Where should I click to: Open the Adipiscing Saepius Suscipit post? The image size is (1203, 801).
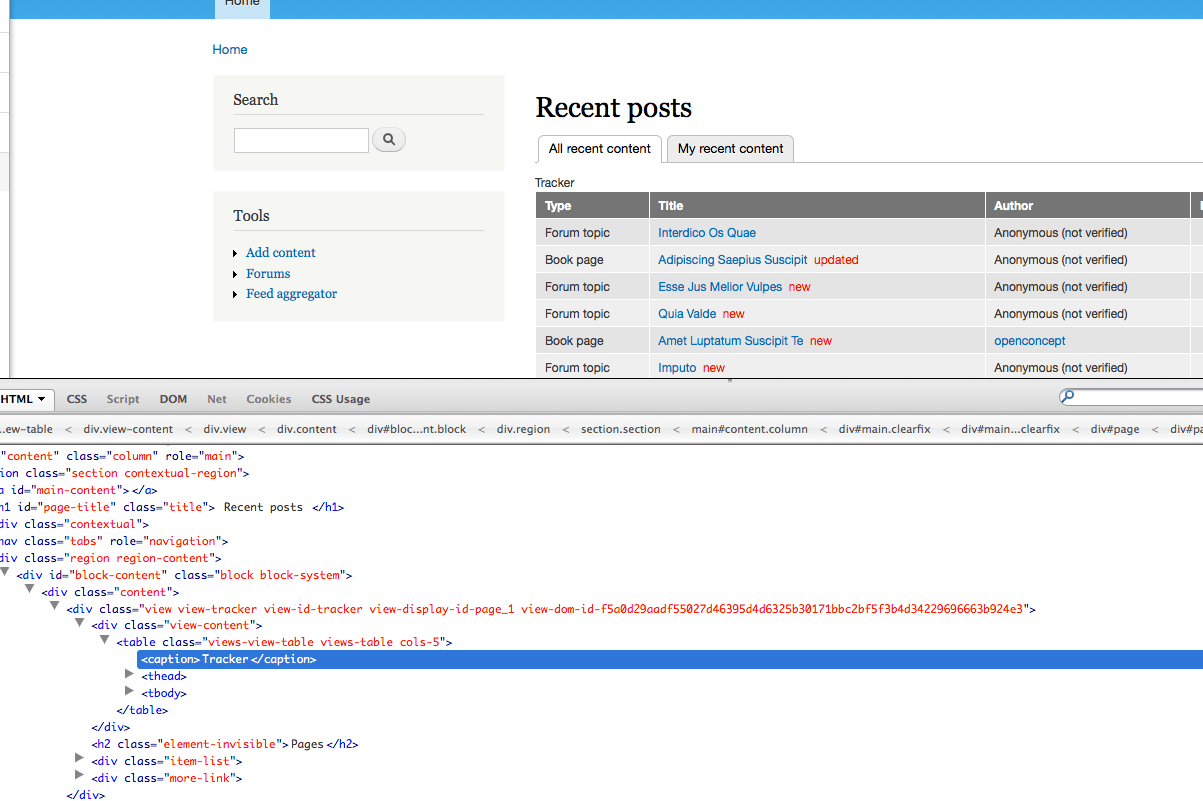coord(732,260)
